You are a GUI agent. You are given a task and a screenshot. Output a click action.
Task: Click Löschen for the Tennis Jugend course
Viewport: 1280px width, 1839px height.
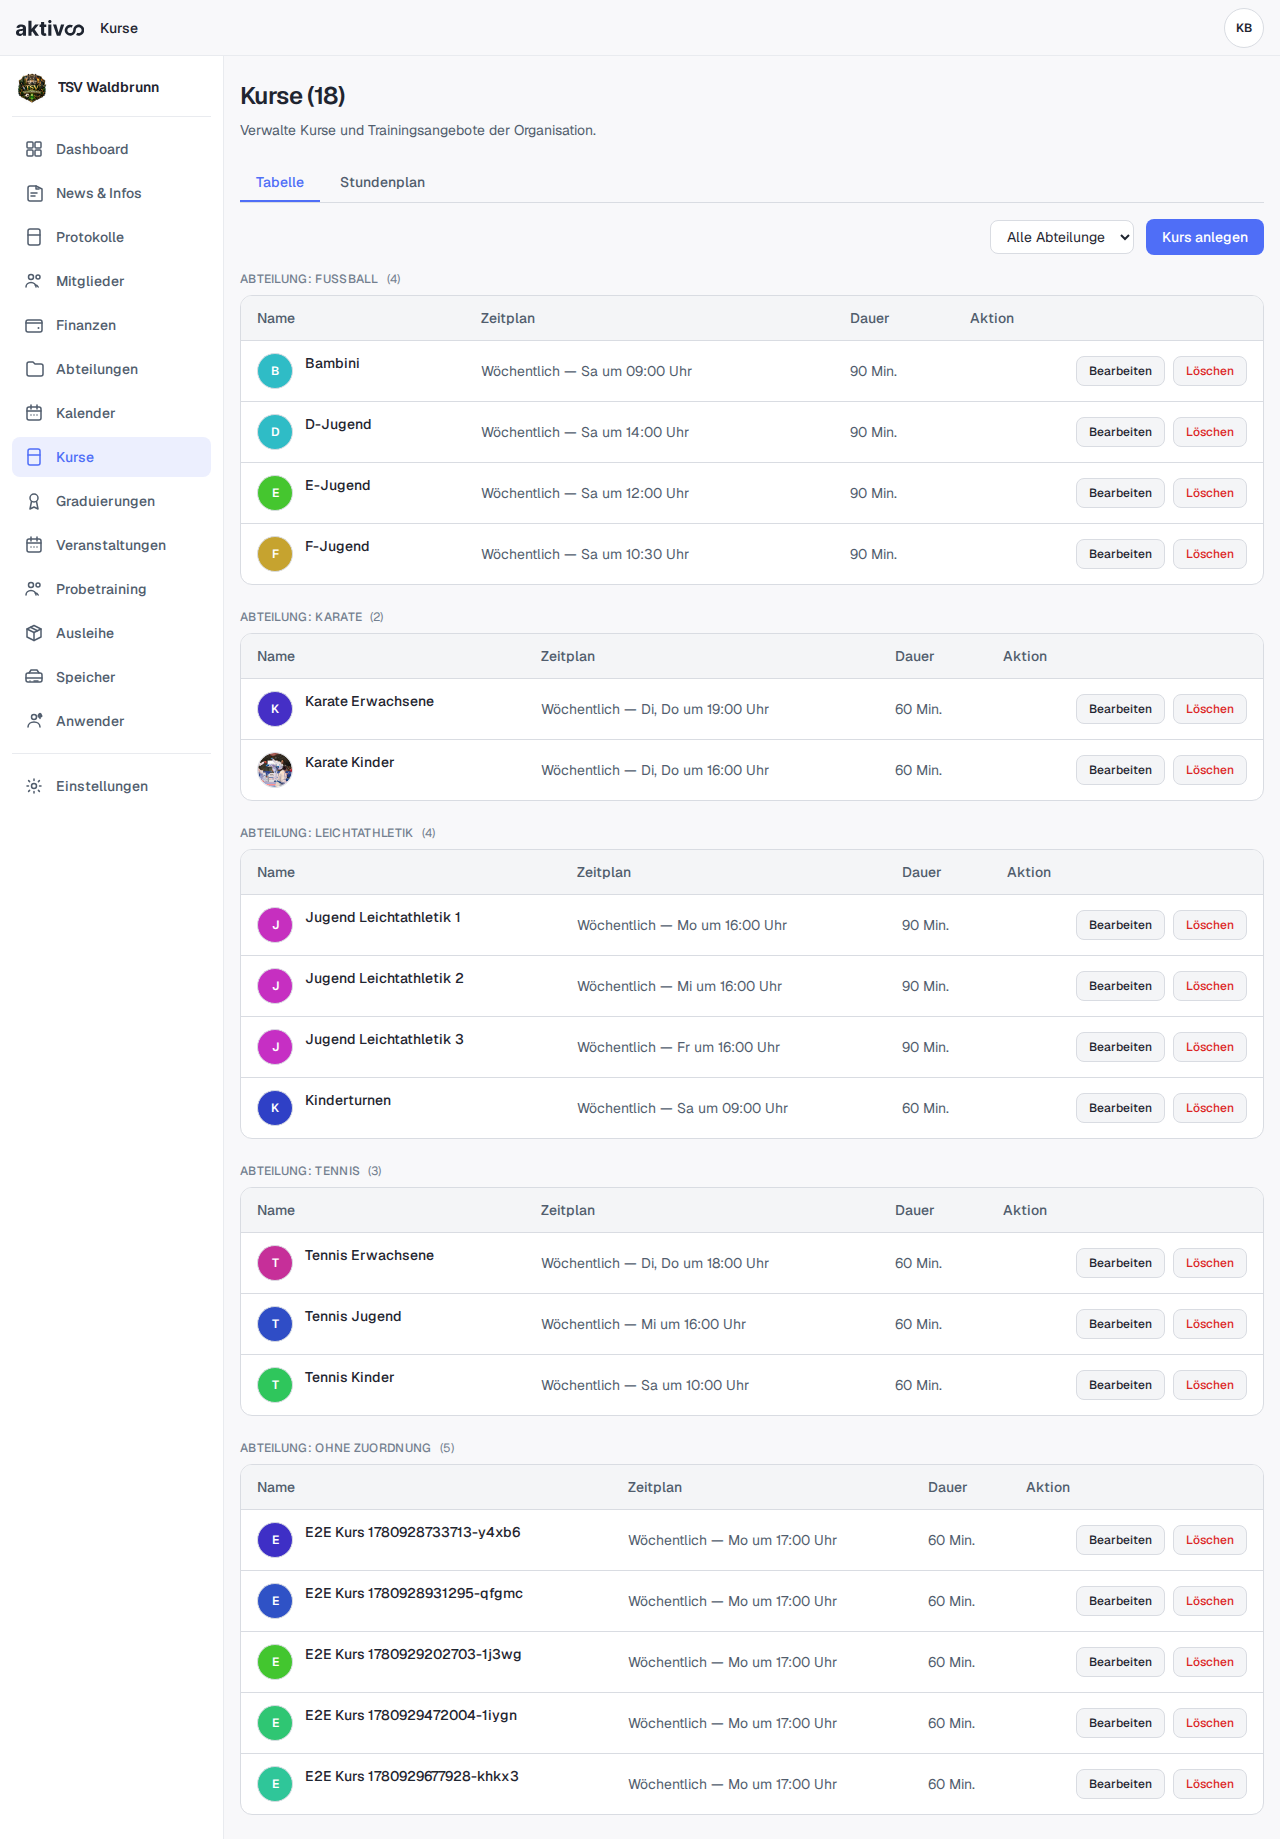1210,1324
